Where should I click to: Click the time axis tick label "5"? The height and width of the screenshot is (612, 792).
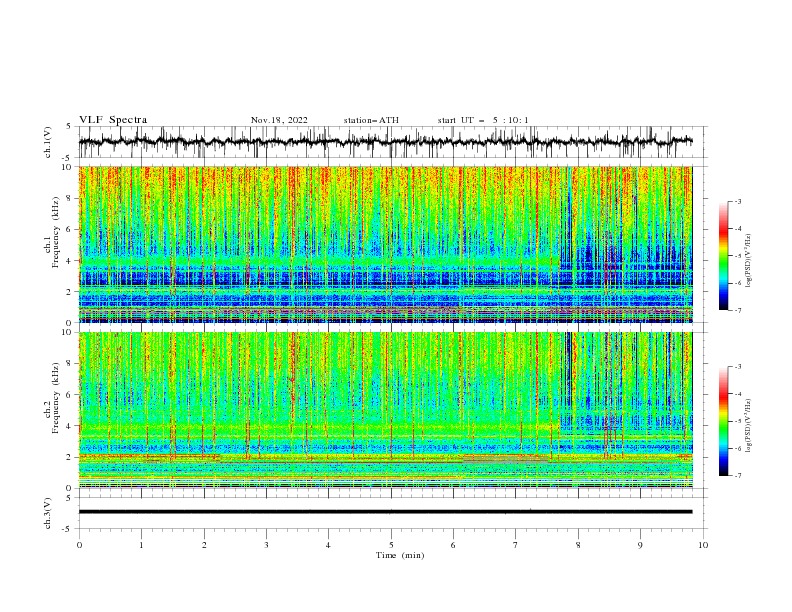(x=391, y=545)
